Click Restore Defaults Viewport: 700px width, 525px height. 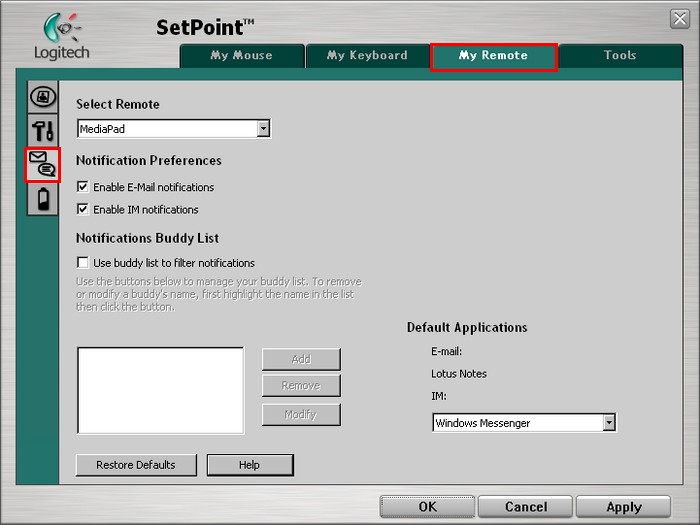136,465
